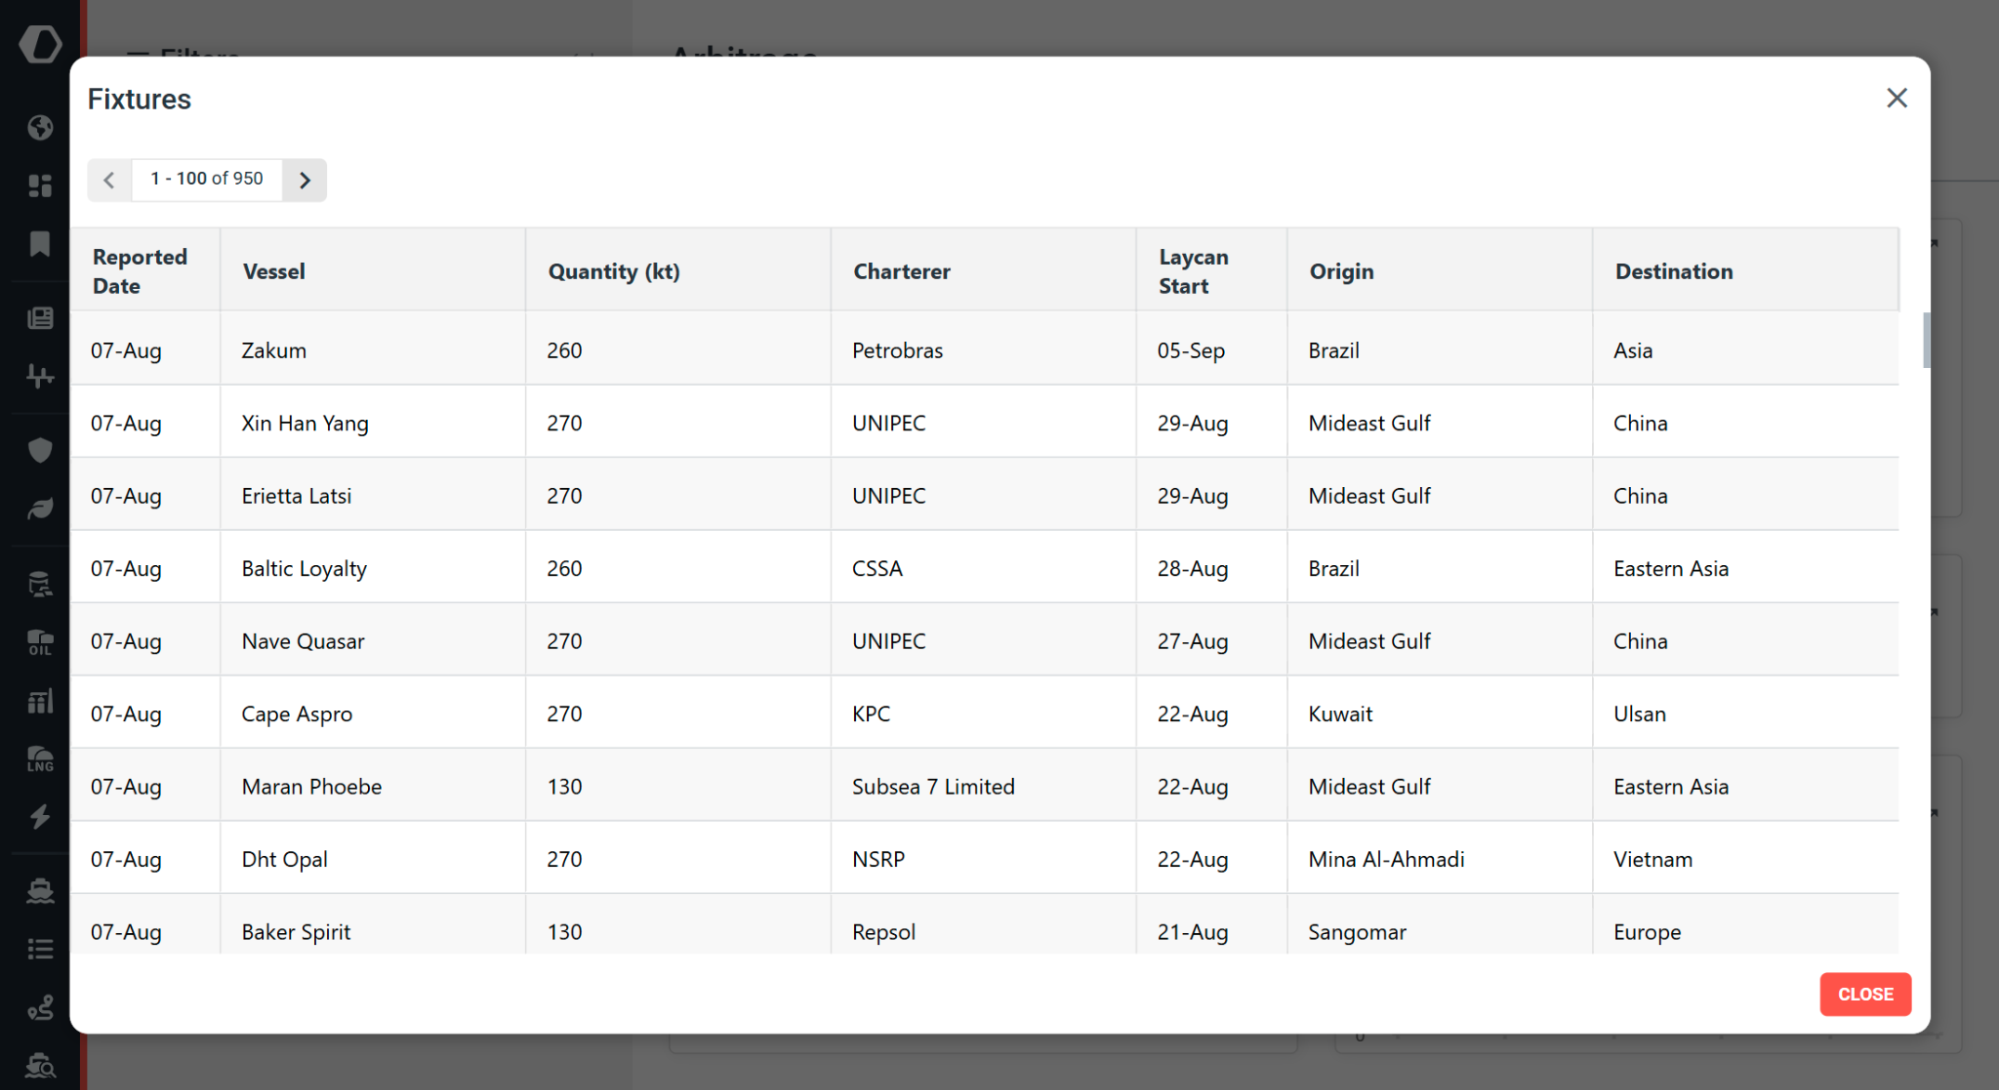This screenshot has height=1091, width=1999.
Task: Go to next page of fixtures
Action: pyautogui.click(x=304, y=180)
